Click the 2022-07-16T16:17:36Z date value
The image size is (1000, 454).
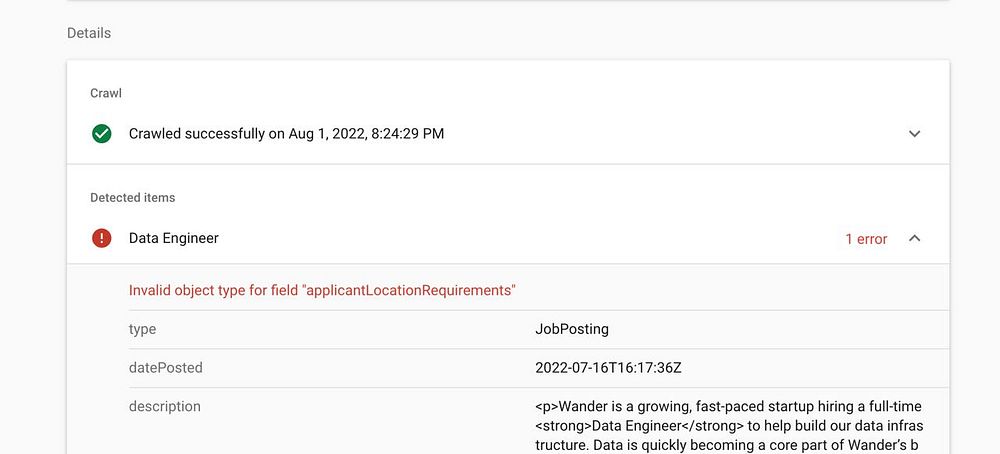[x=608, y=368]
